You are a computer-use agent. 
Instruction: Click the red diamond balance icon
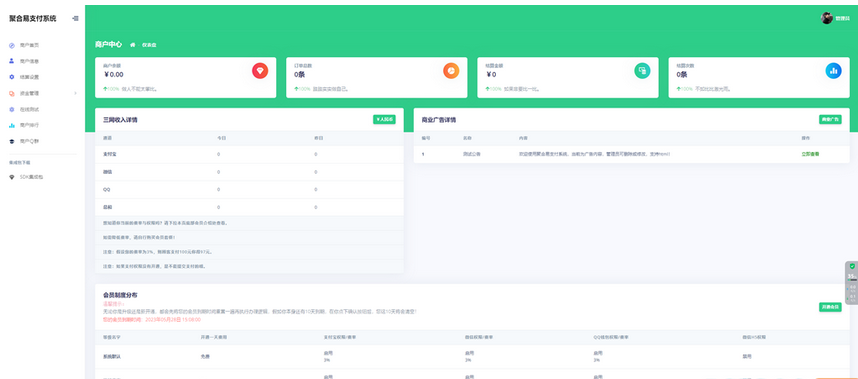coord(260,71)
